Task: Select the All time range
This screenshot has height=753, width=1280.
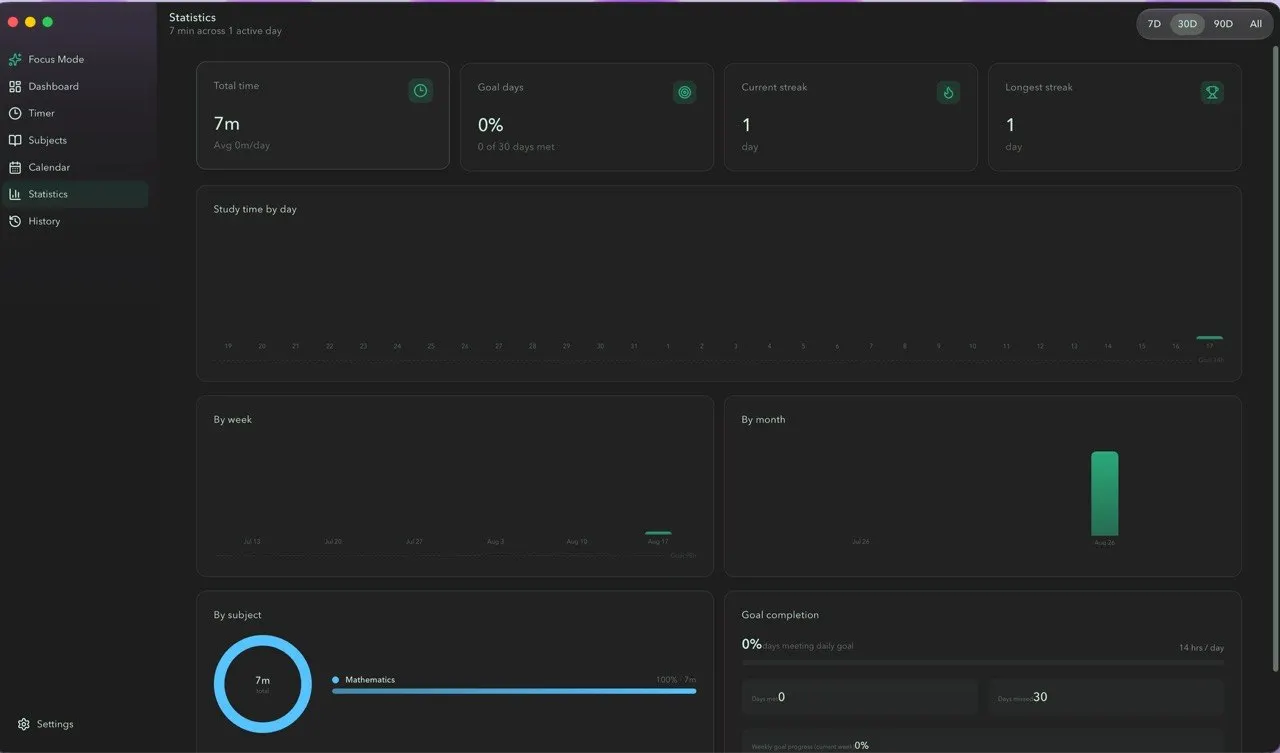Action: pyautogui.click(x=1256, y=24)
